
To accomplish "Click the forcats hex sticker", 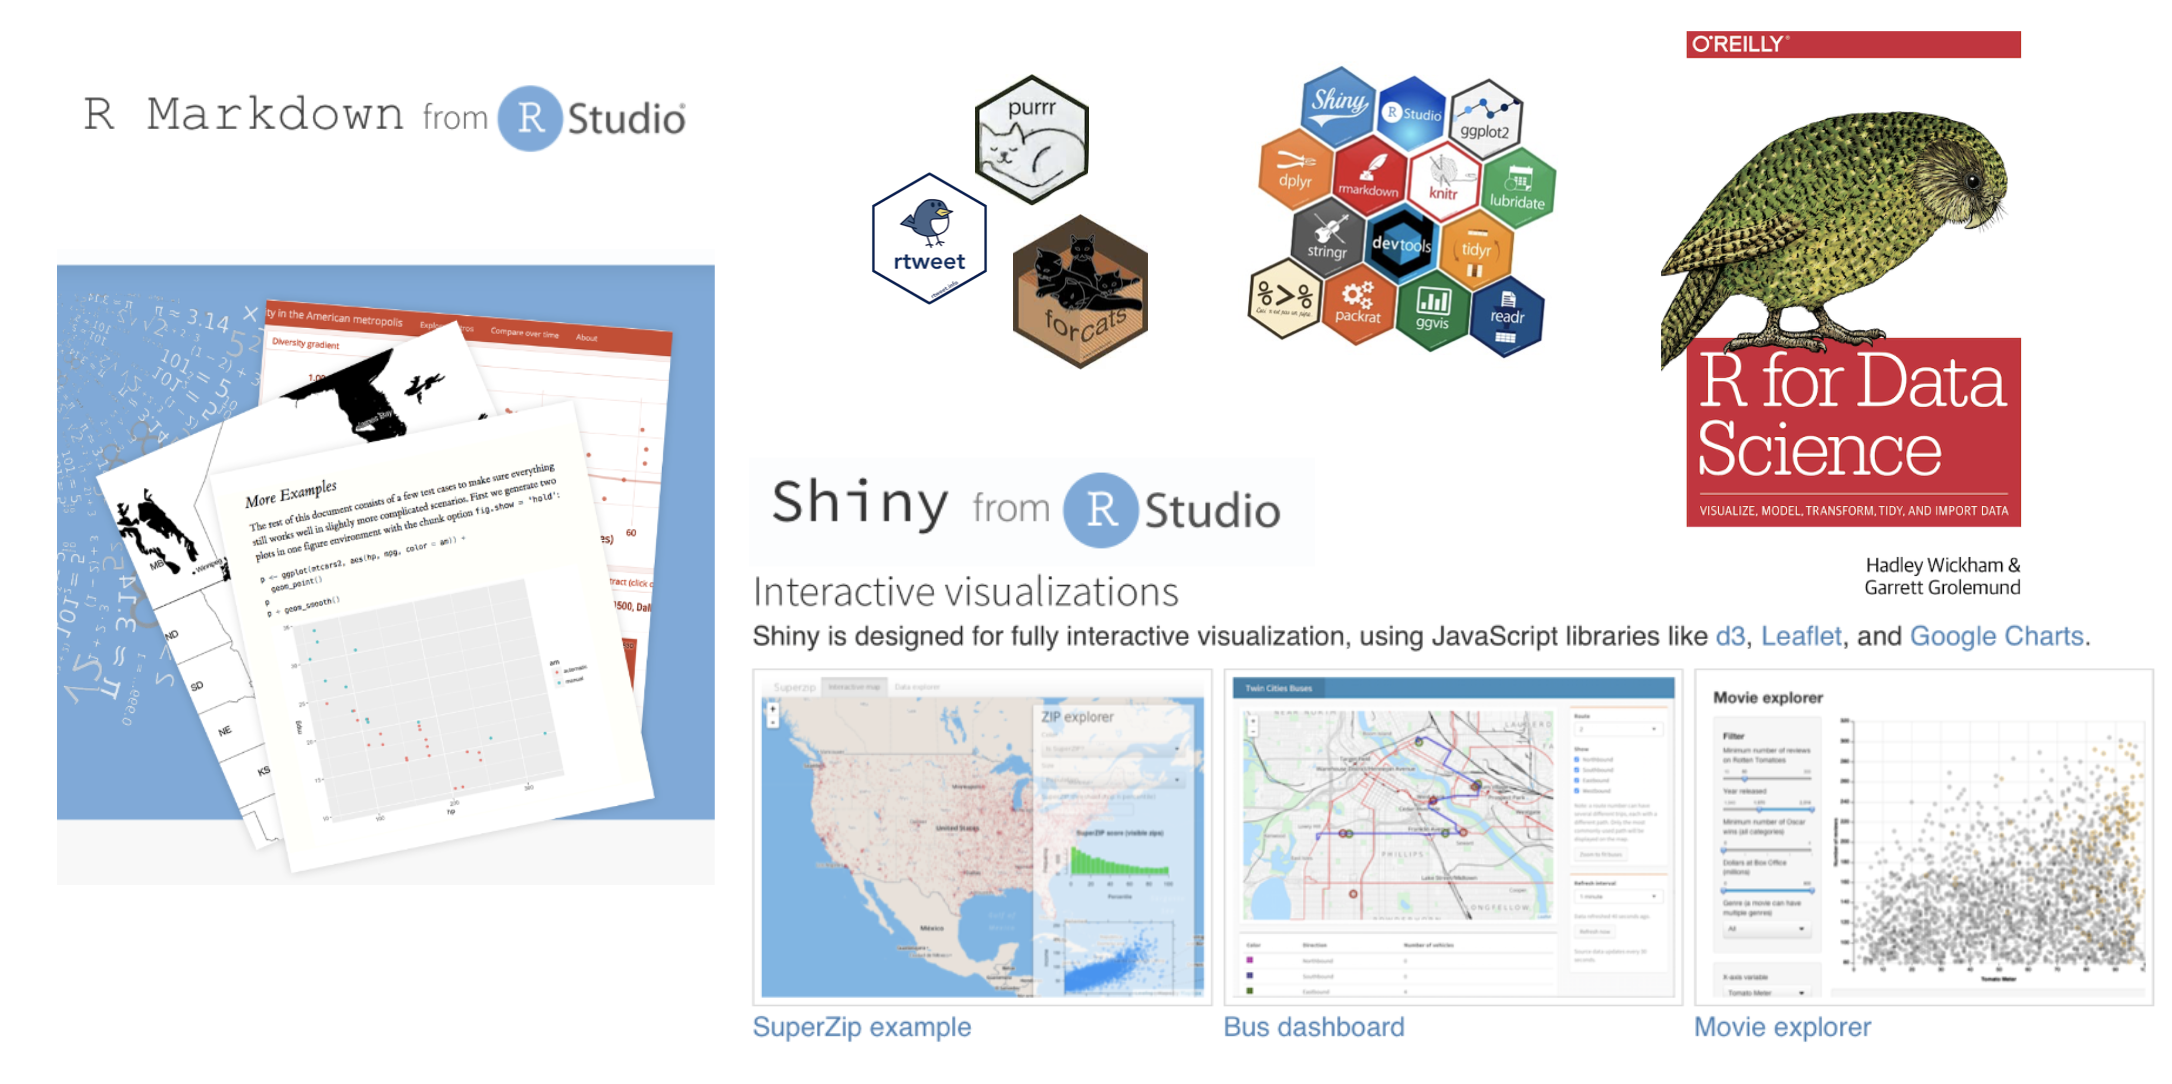I will coord(1080,291).
